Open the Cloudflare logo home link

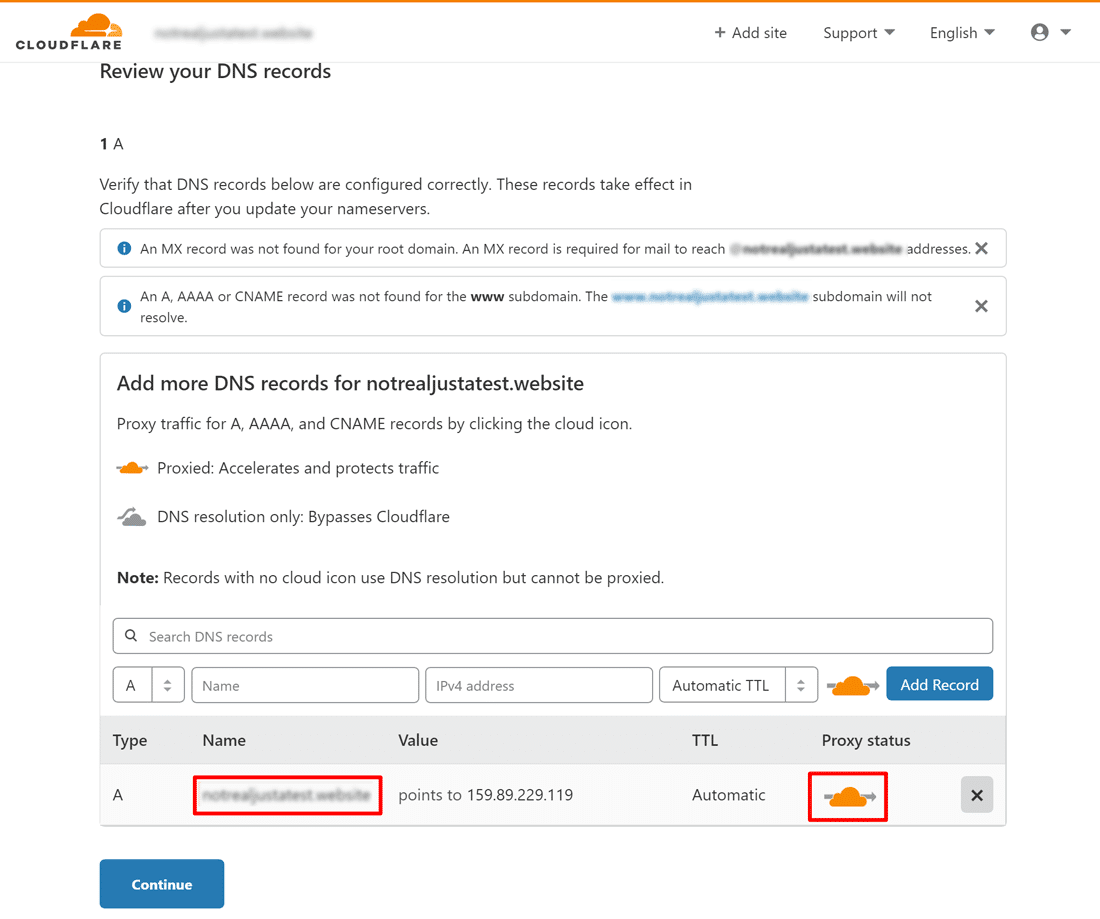pyautogui.click(x=69, y=32)
